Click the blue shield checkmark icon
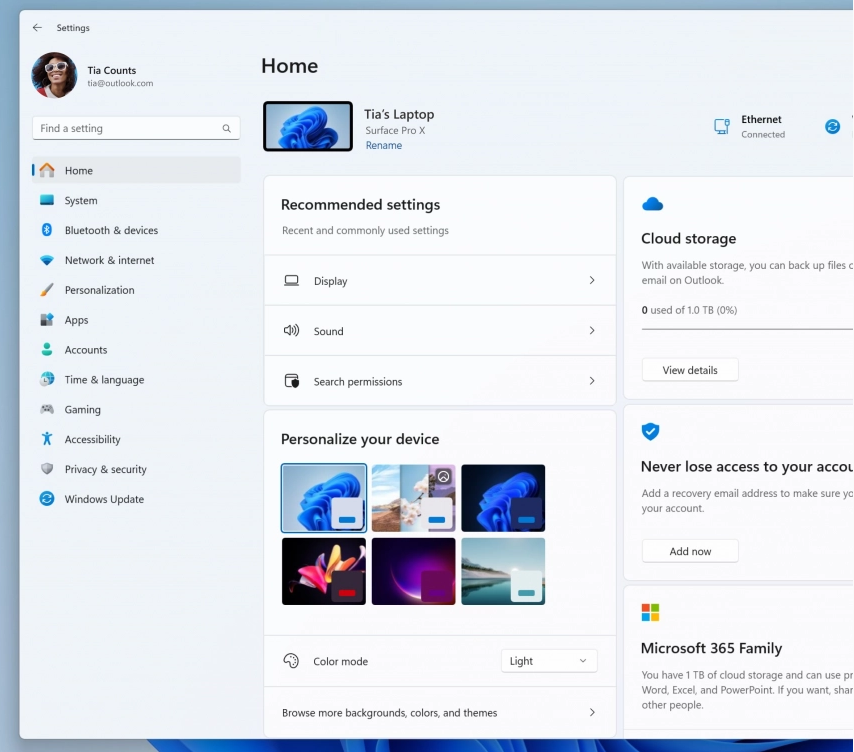Viewport: 854px width, 752px height. (x=650, y=431)
